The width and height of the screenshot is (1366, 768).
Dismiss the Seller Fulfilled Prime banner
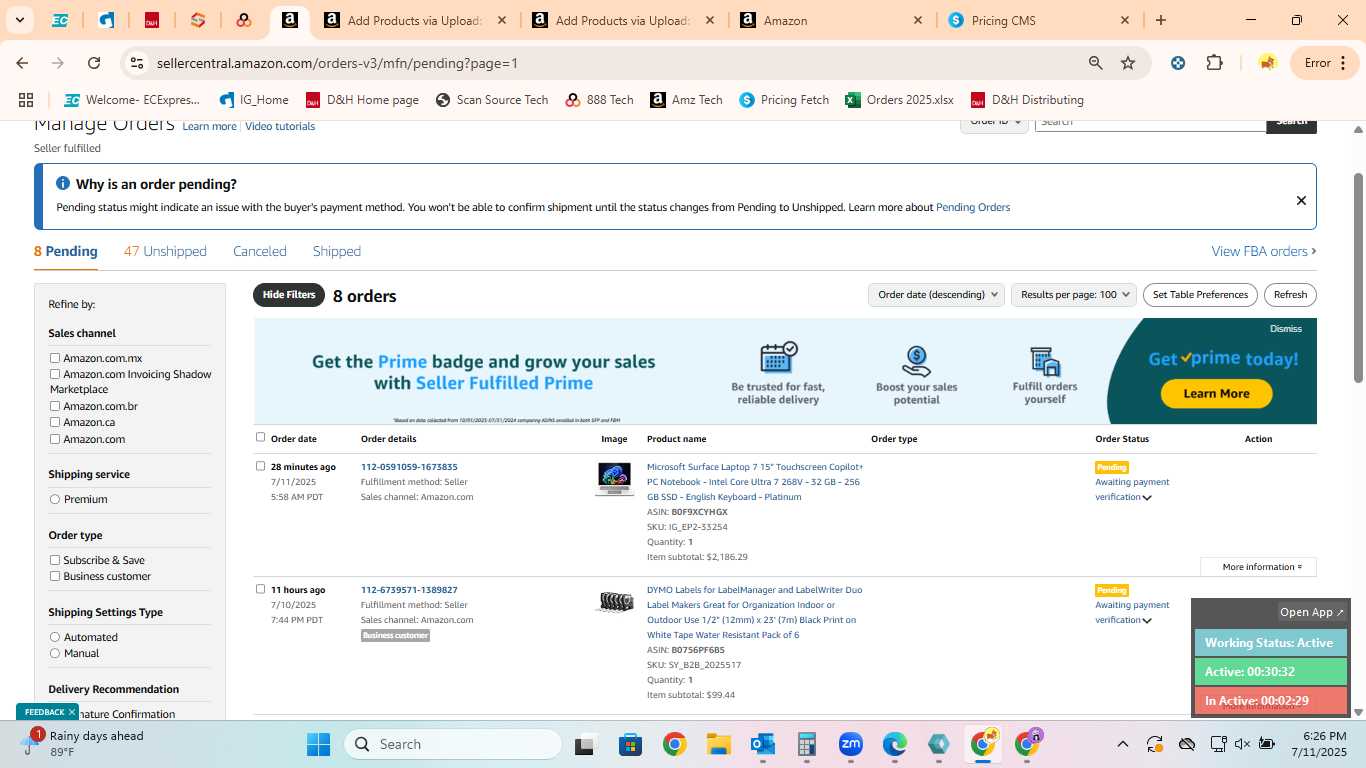pos(1286,328)
